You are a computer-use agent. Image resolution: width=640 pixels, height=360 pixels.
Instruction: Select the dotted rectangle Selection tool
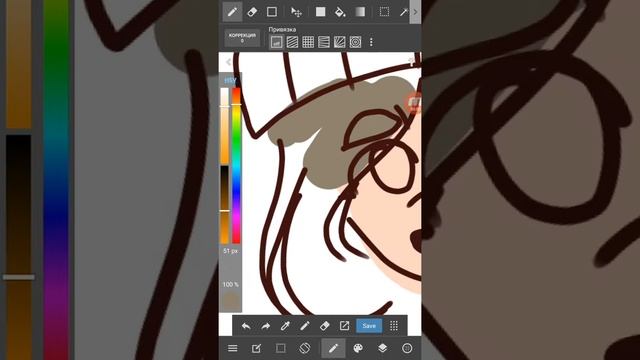click(x=384, y=12)
